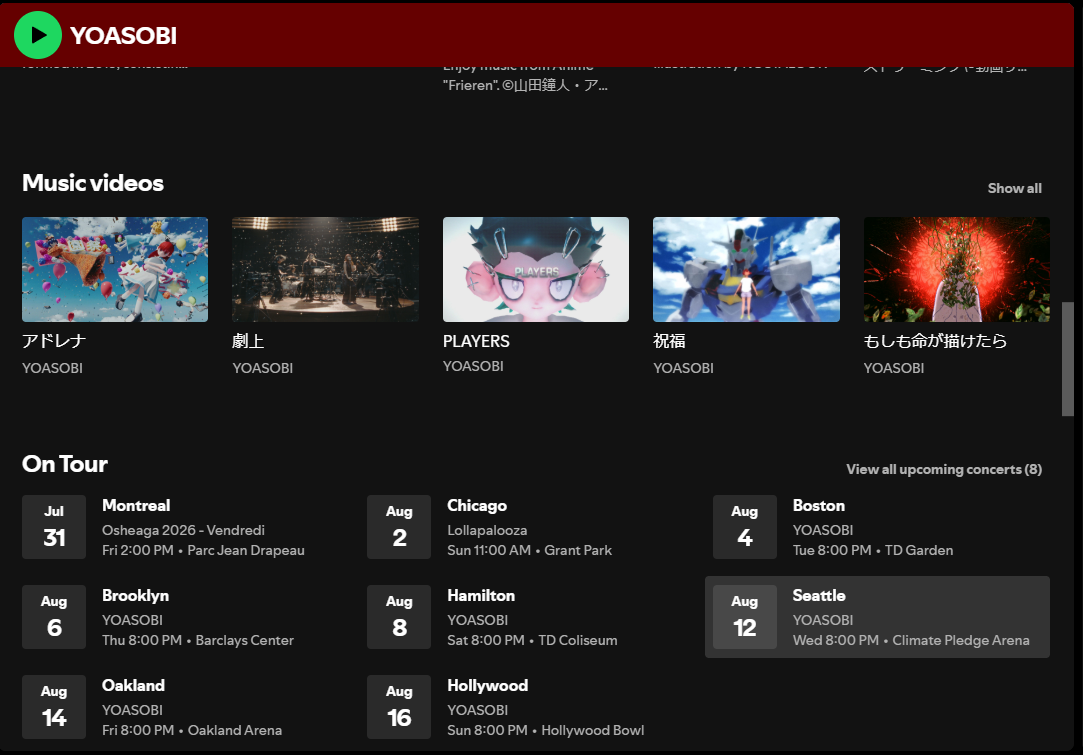Click Thu 8:00 PM Barclays Center text
Screen dimensions: 1083x755
pos(198,640)
